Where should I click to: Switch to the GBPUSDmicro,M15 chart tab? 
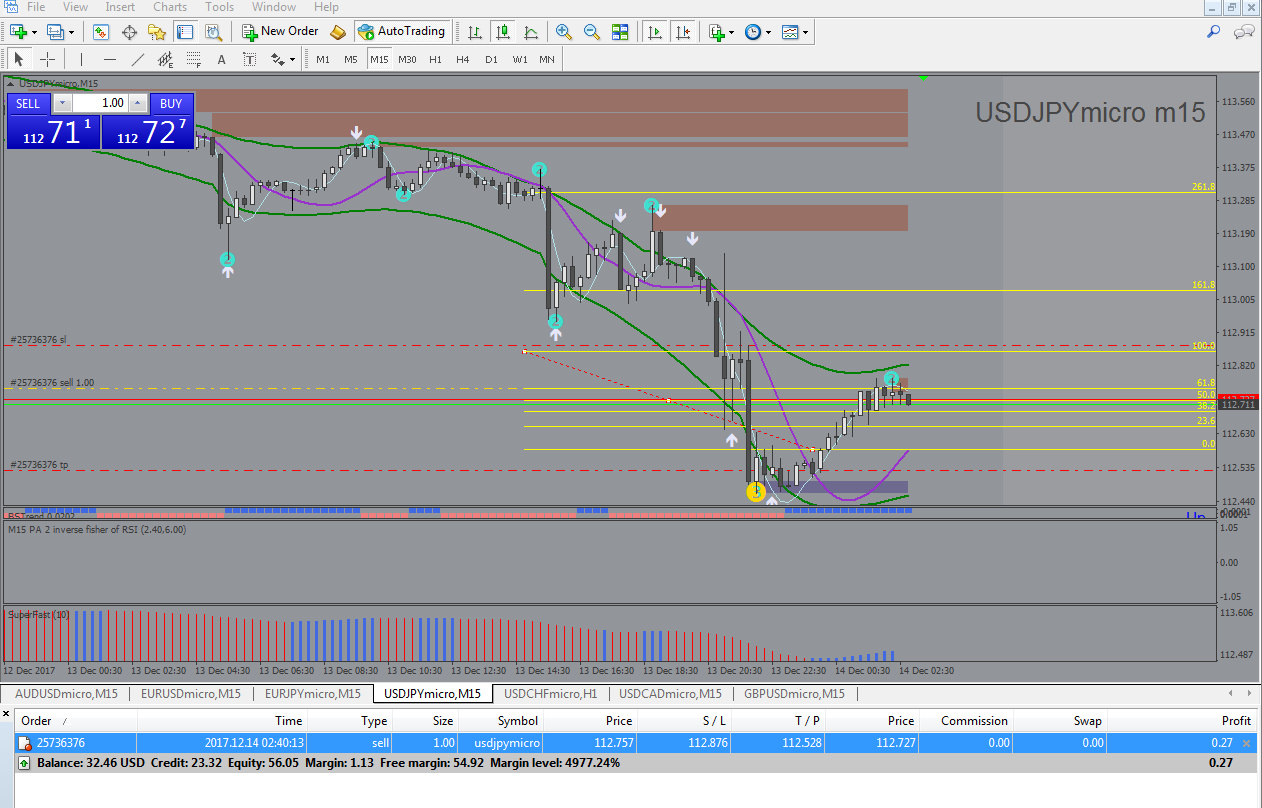point(794,693)
